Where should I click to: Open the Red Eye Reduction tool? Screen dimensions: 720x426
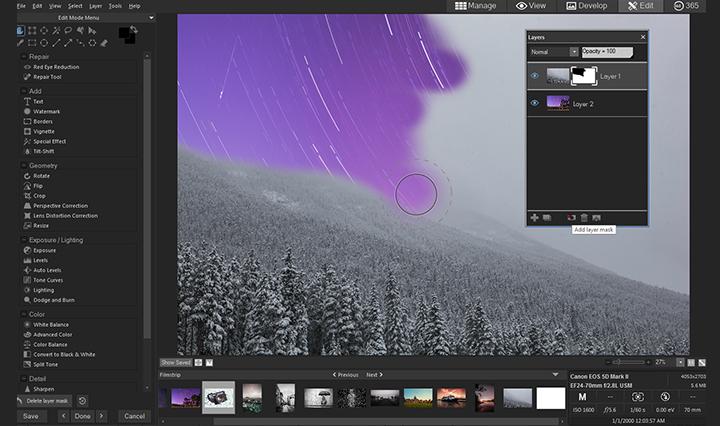pos(56,66)
